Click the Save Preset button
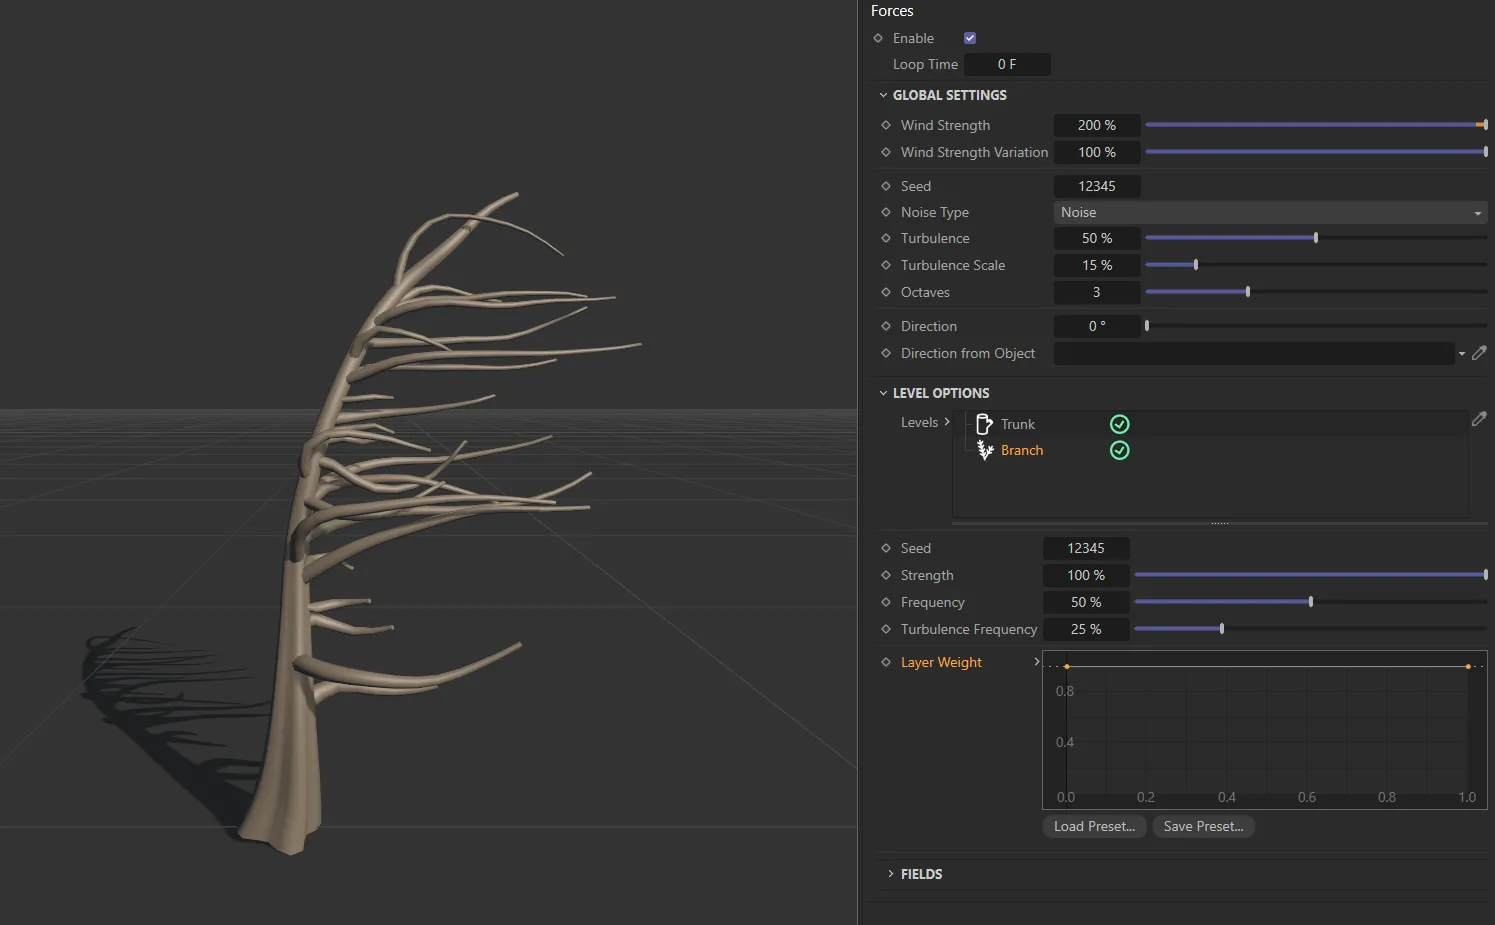The width and height of the screenshot is (1495, 925). point(1203,826)
